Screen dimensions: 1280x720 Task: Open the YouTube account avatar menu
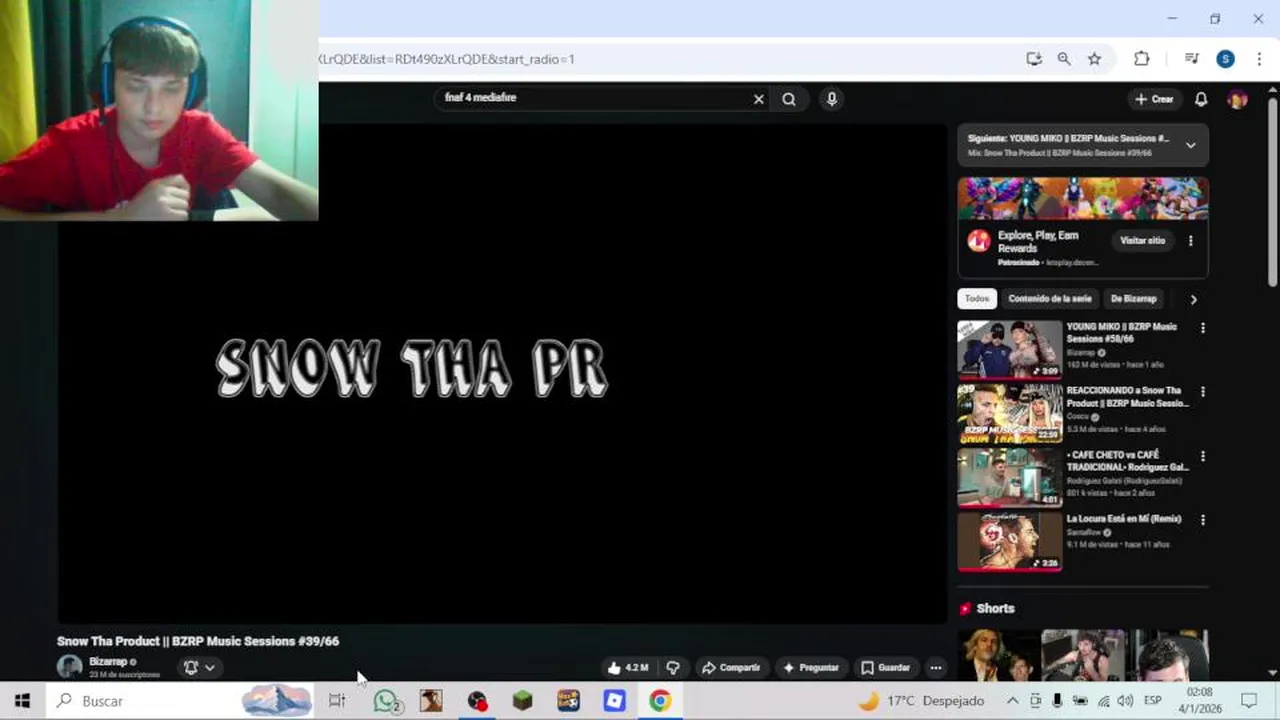coord(1237,99)
